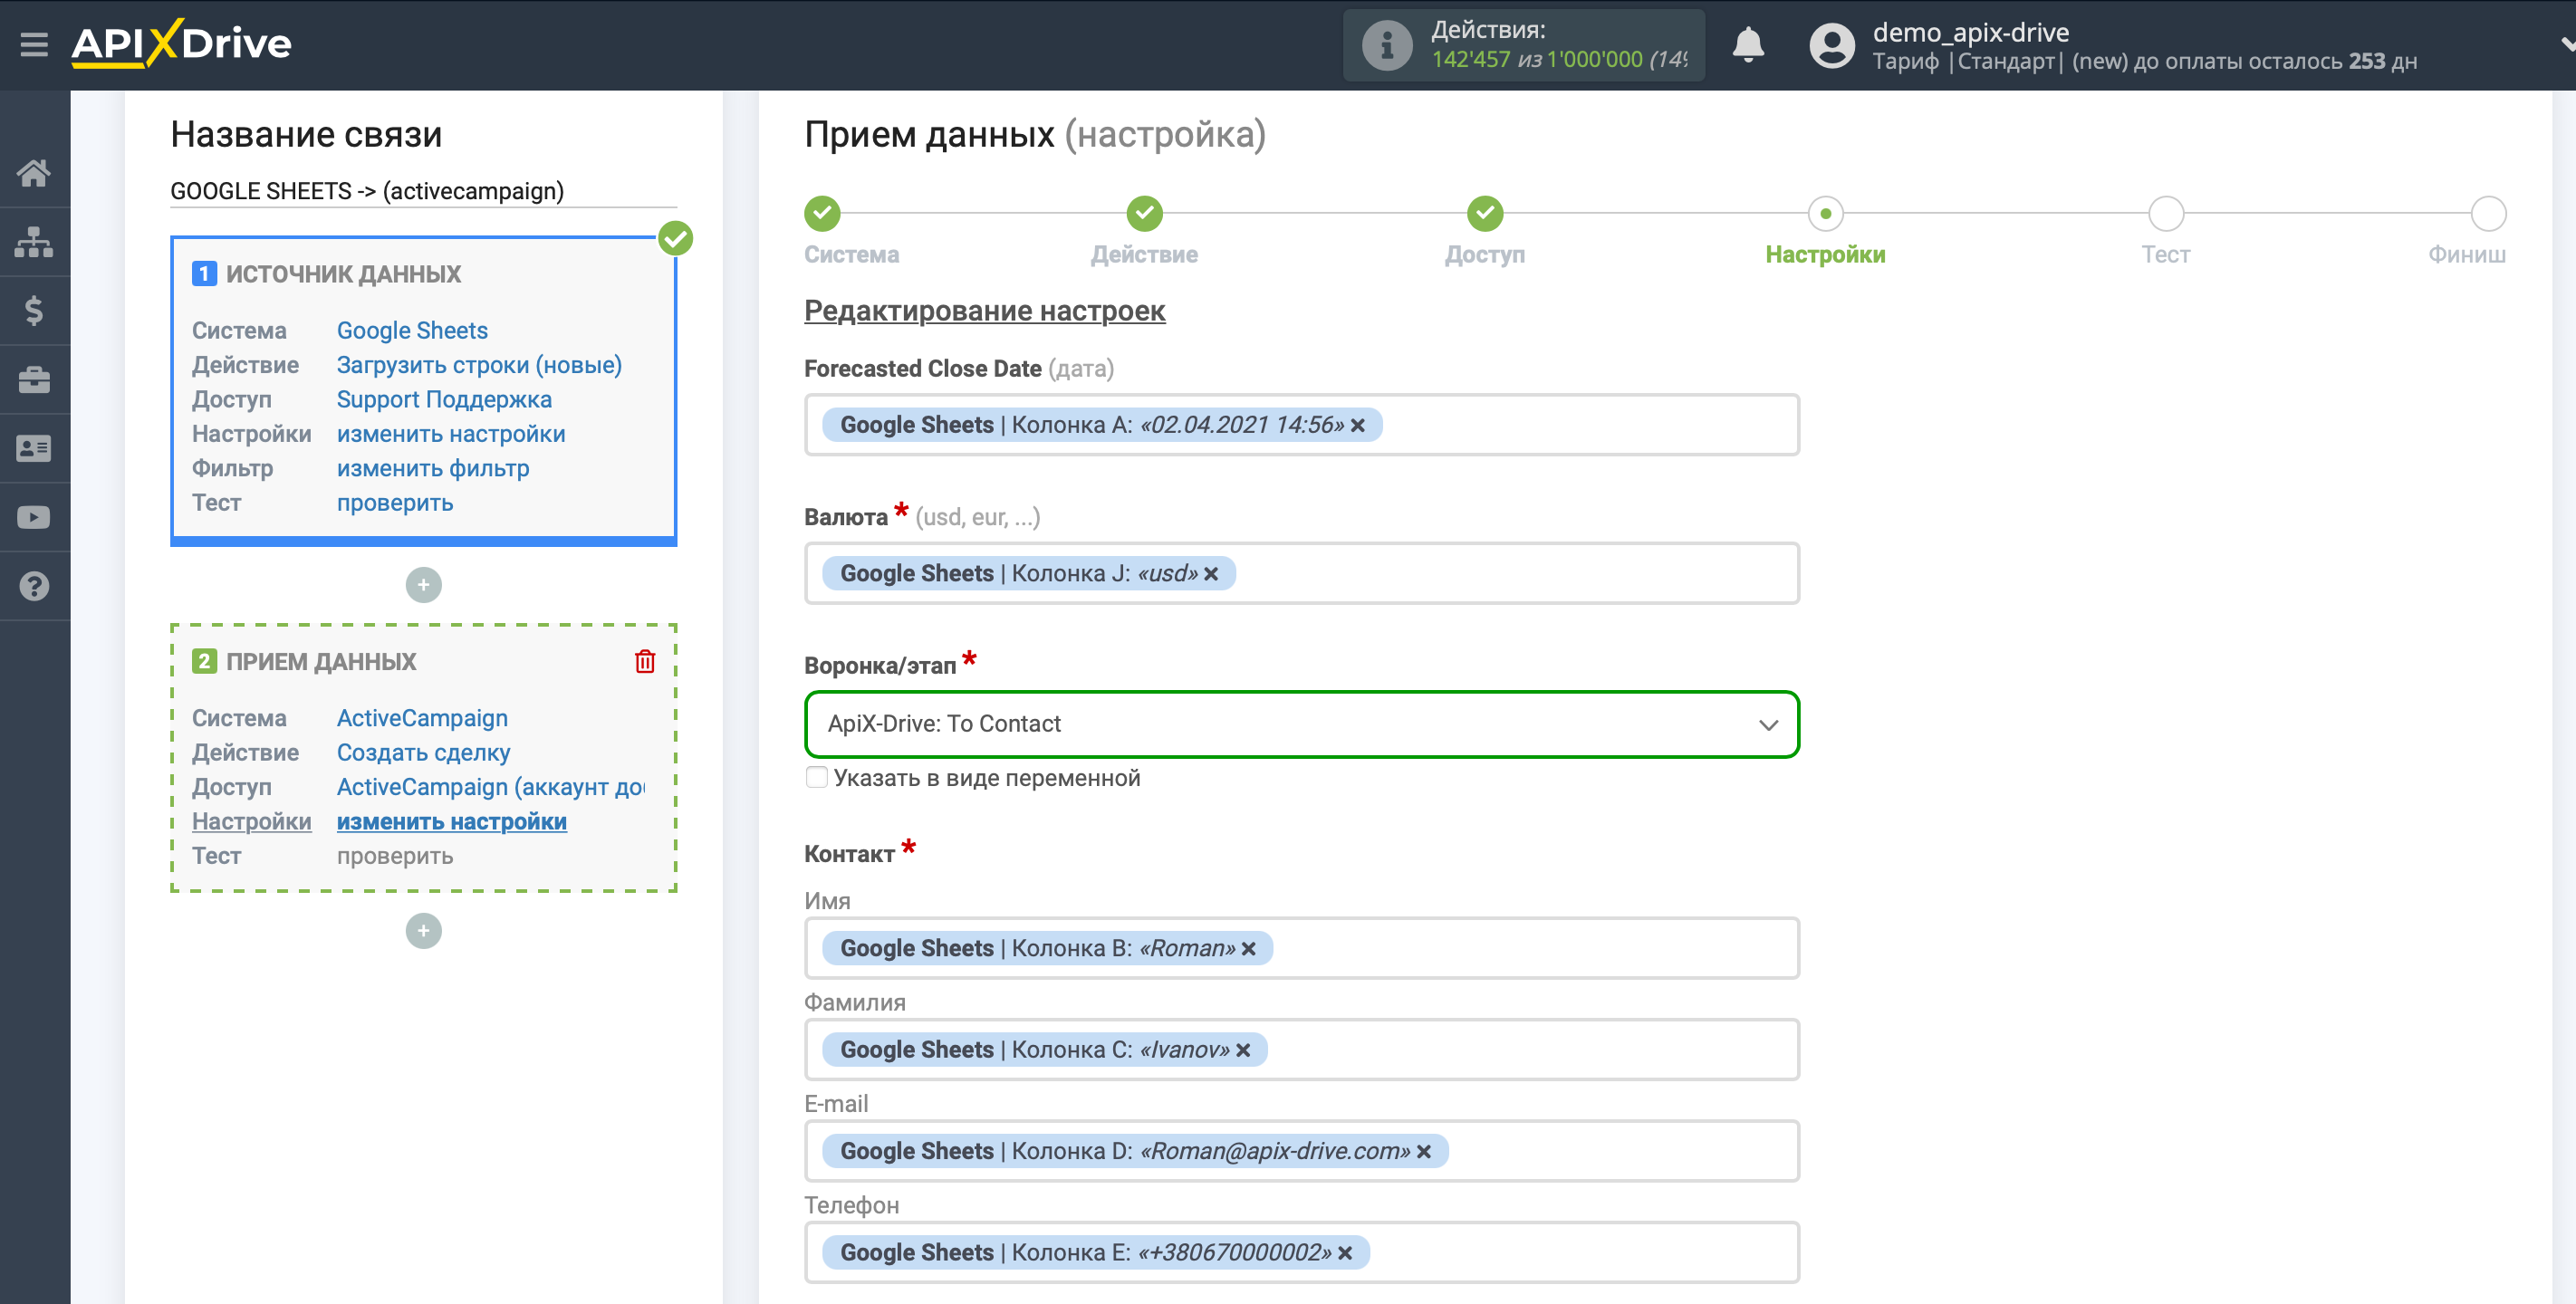
Task: Click into the Фамилия field
Action: (1302, 1049)
